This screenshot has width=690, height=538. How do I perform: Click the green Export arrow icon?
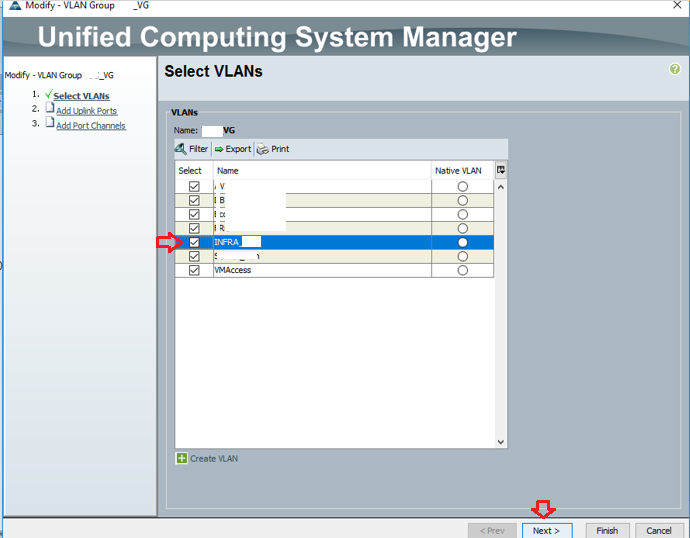219,149
